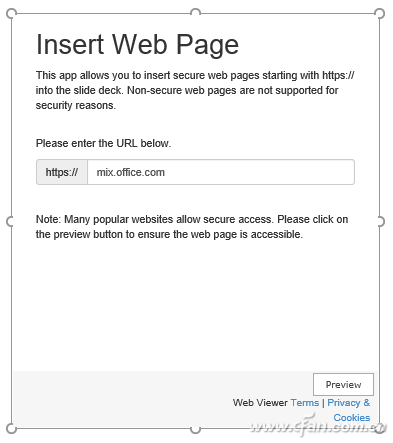
Task: Click the 'Please enter the URL below' label
Action: (103, 143)
